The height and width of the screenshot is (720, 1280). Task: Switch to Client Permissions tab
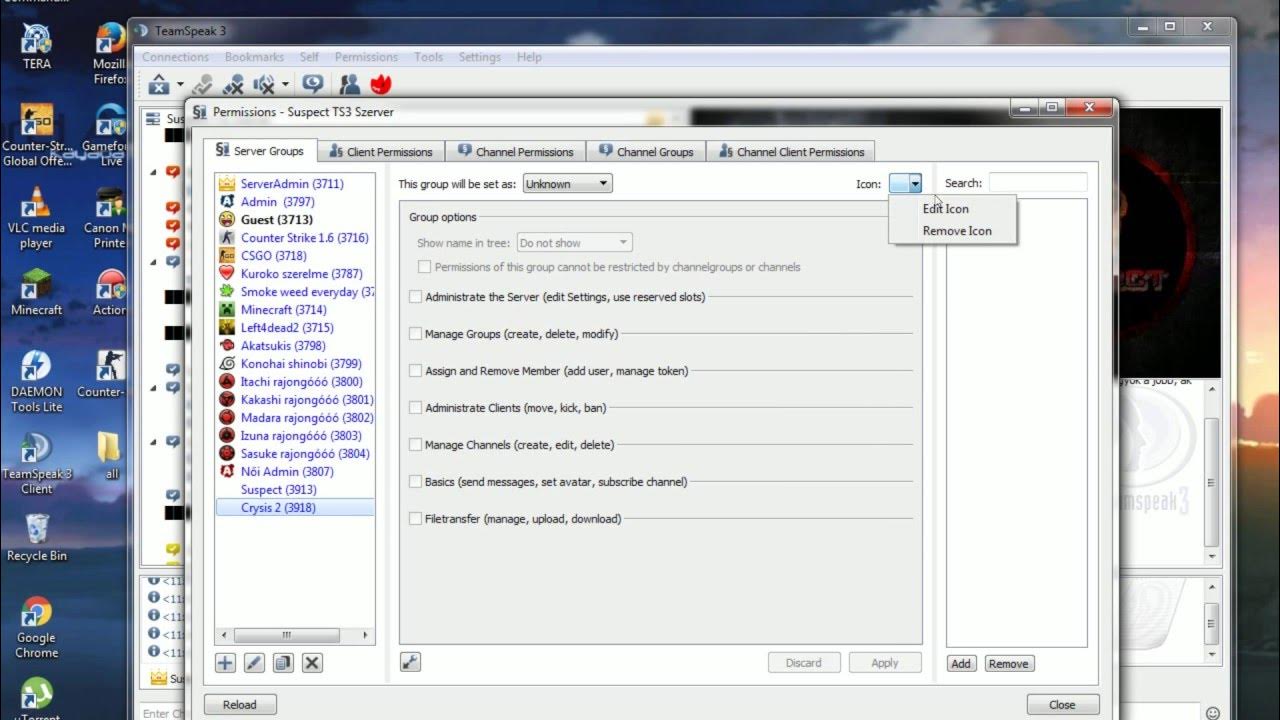(x=380, y=152)
